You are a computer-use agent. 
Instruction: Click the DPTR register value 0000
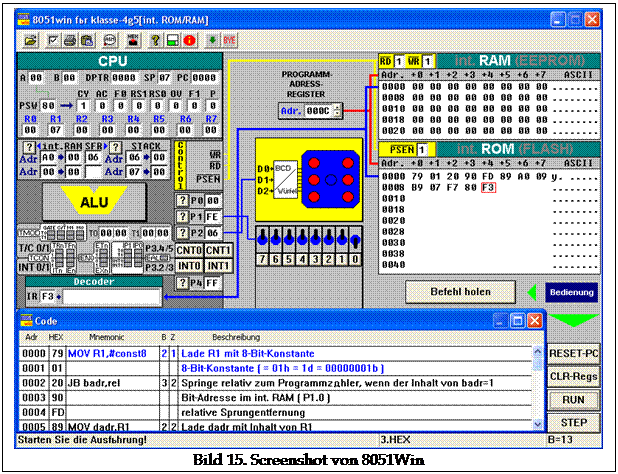click(x=124, y=78)
